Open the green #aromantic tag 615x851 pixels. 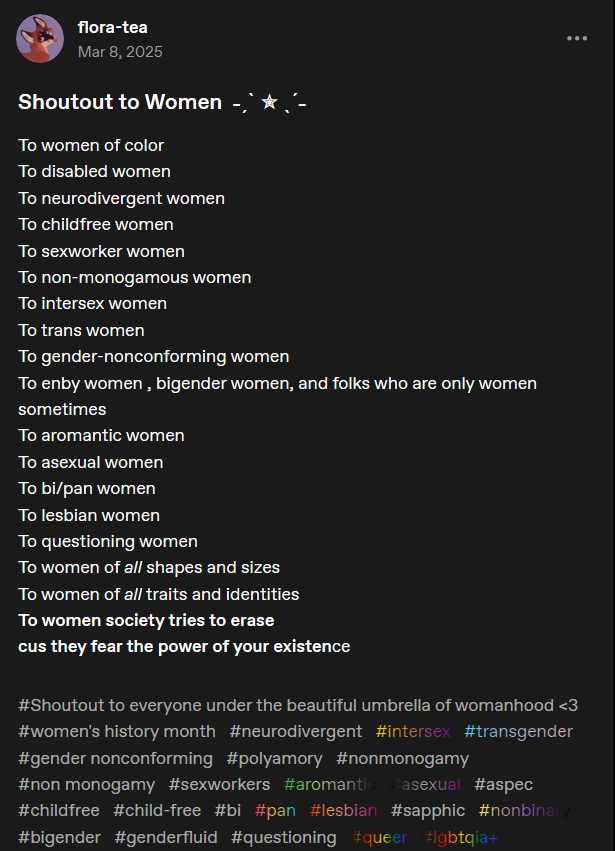(x=330, y=785)
